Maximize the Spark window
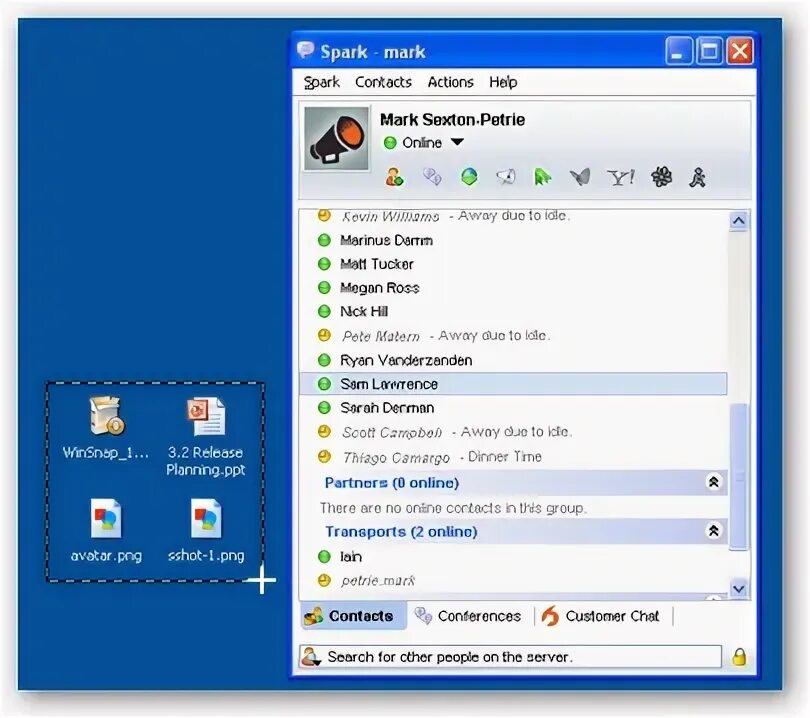The image size is (810, 718). click(709, 51)
